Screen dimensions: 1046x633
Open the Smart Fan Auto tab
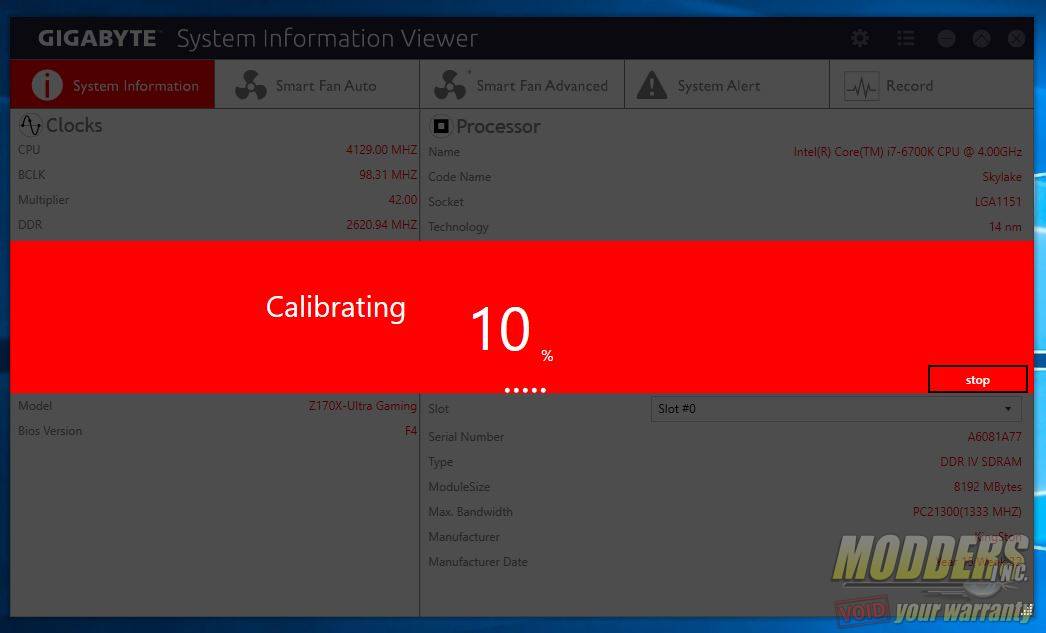click(x=318, y=85)
